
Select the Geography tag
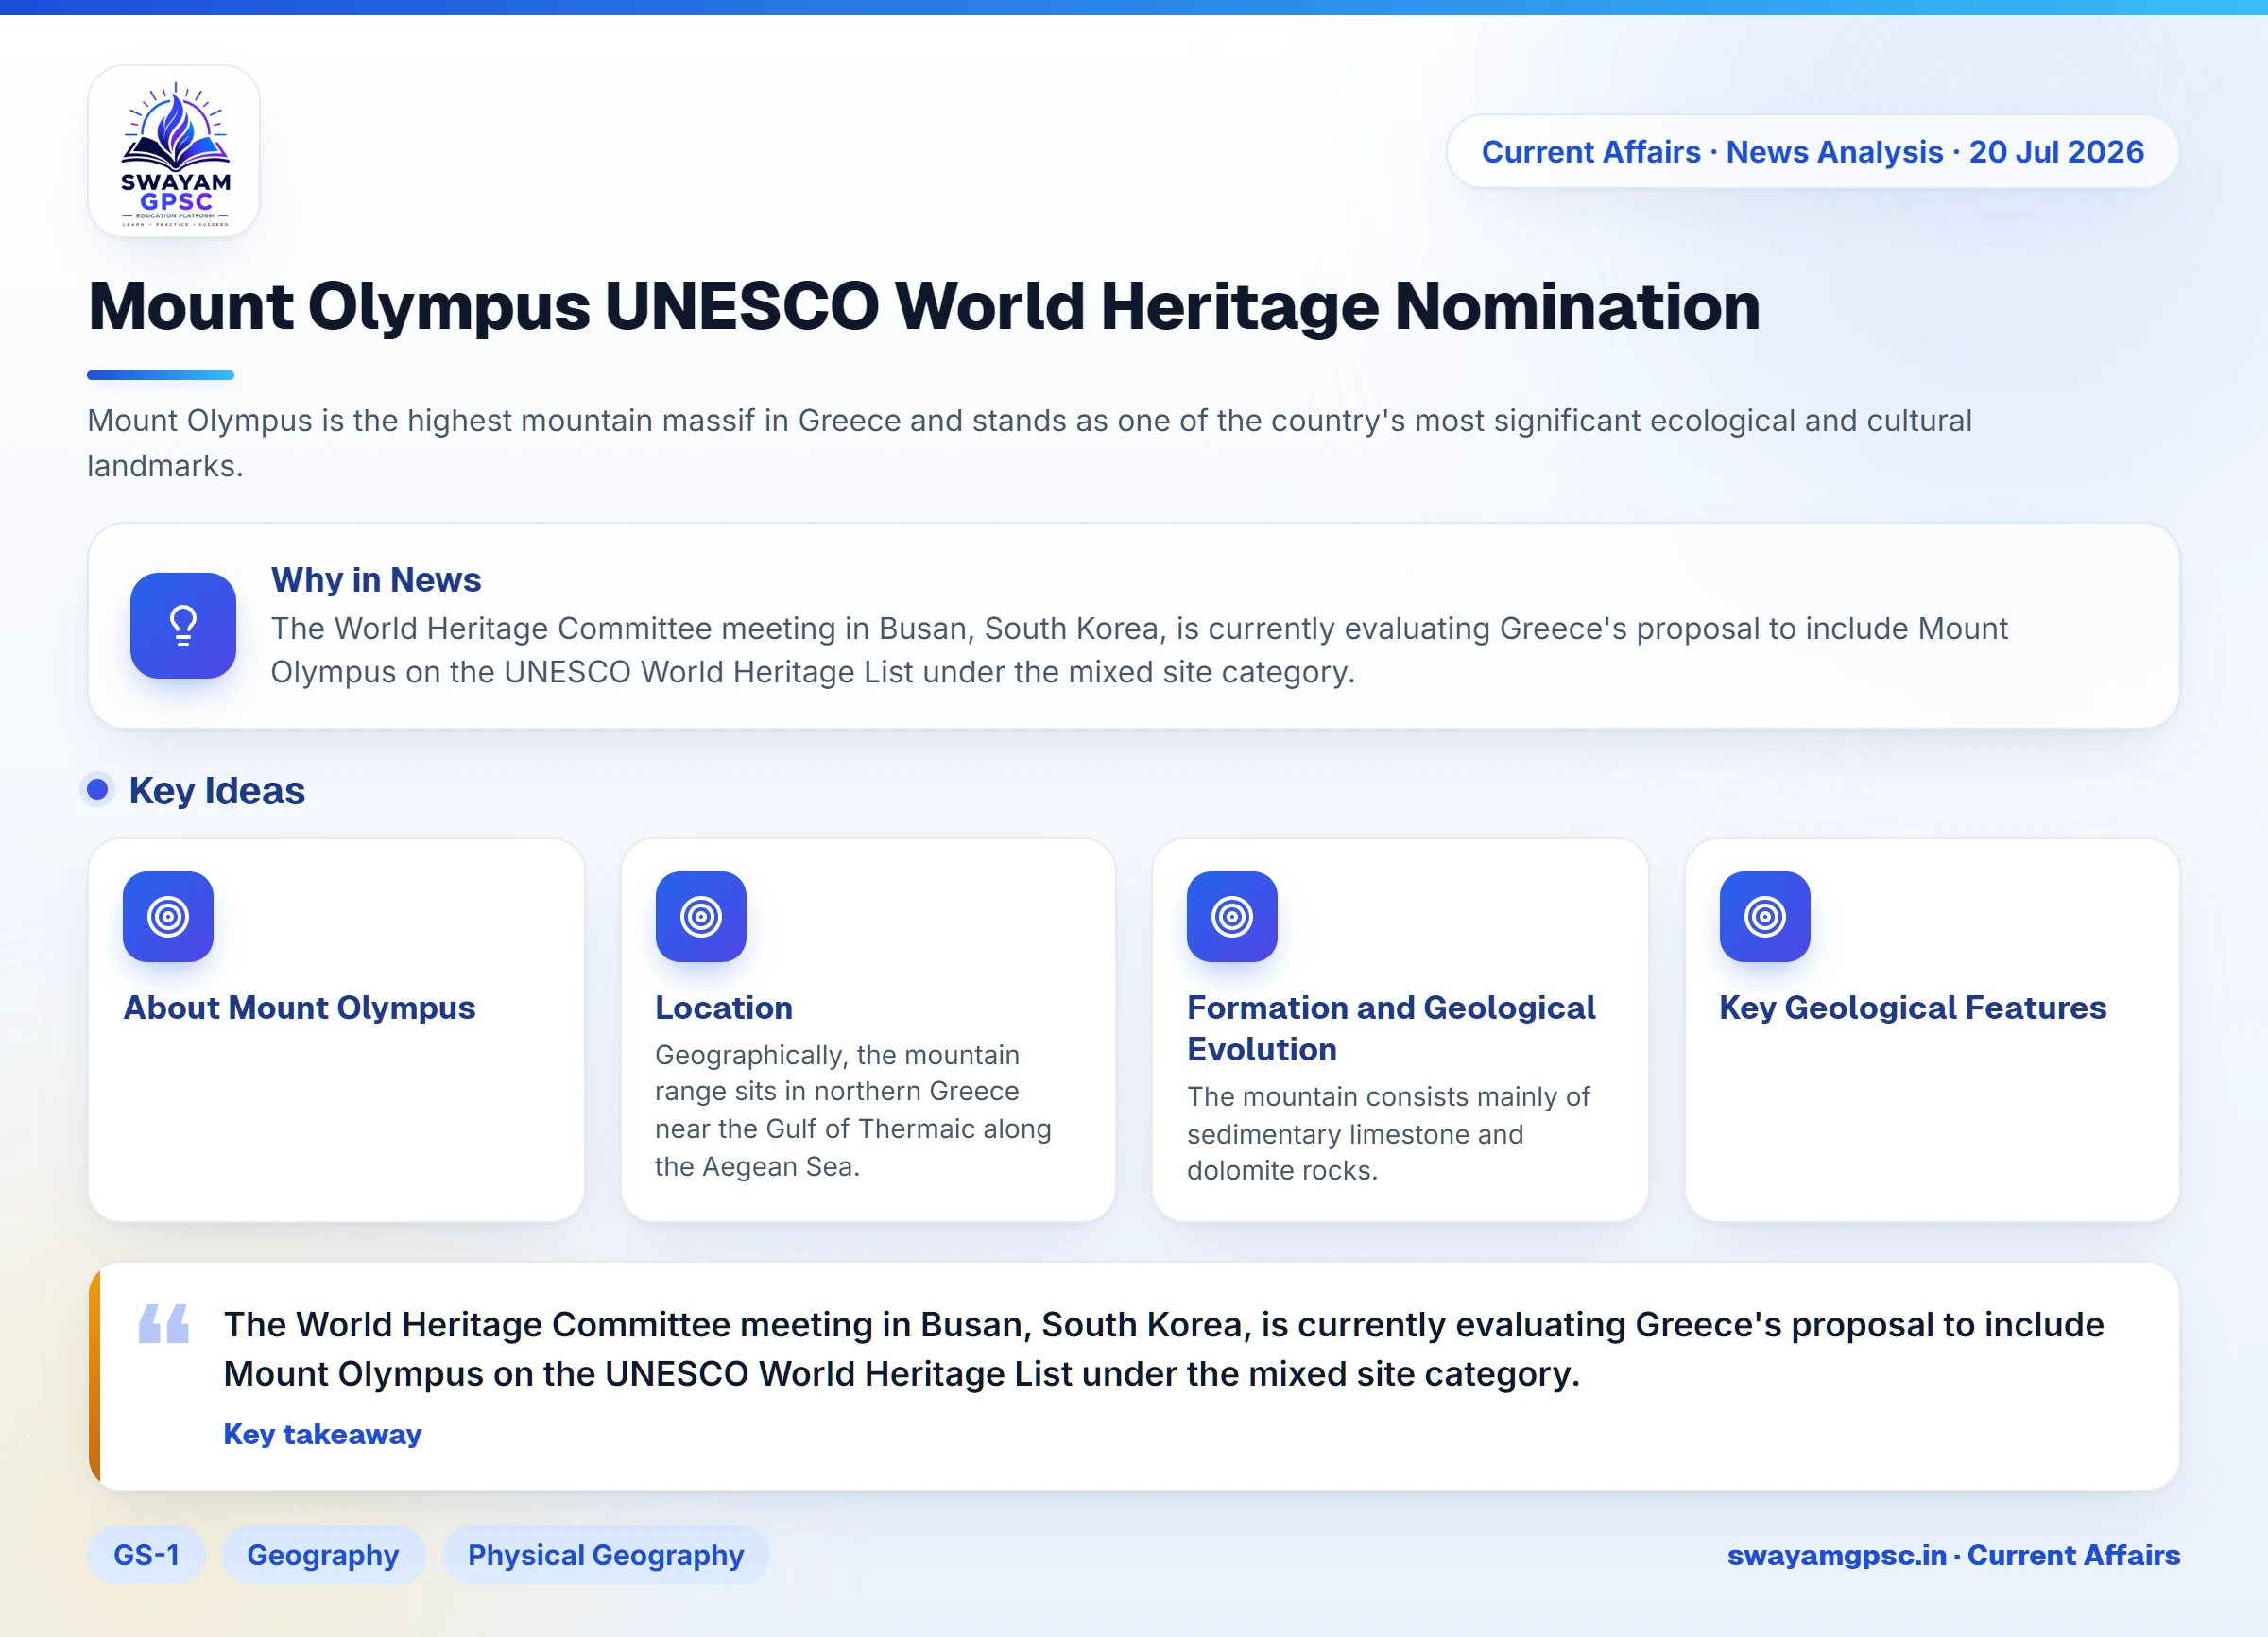click(x=323, y=1555)
